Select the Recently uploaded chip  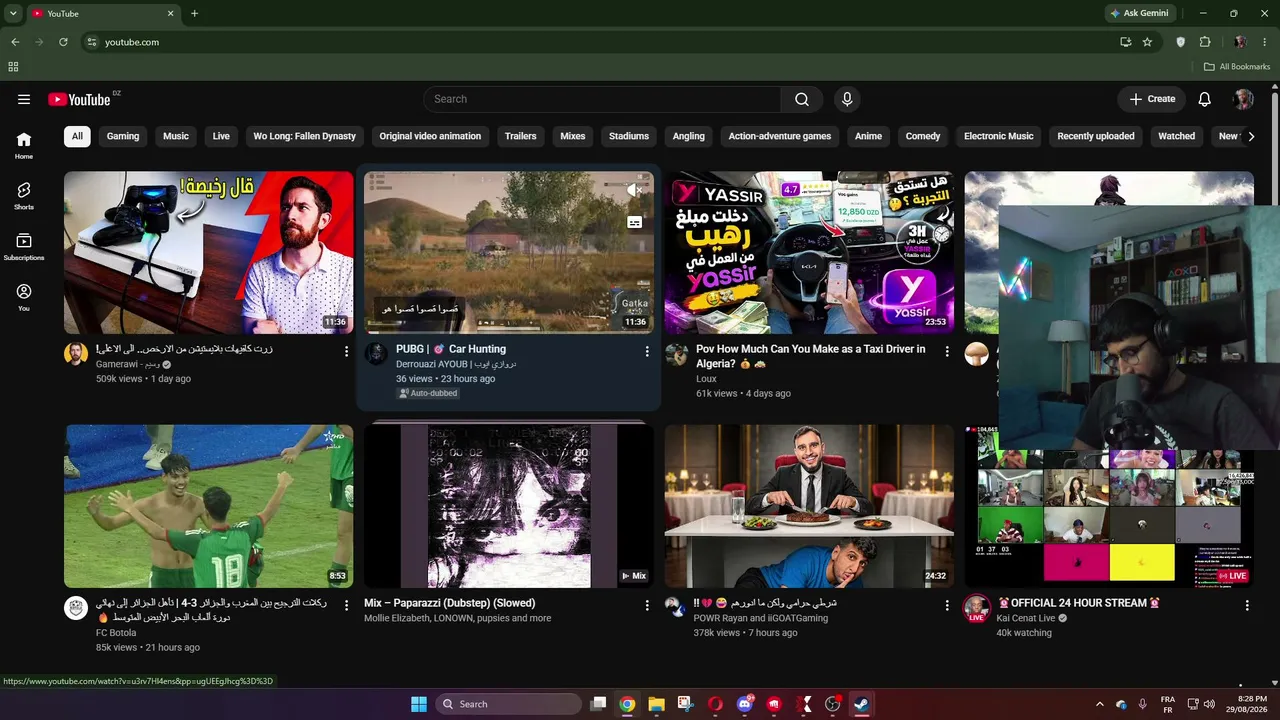pyautogui.click(x=1096, y=136)
